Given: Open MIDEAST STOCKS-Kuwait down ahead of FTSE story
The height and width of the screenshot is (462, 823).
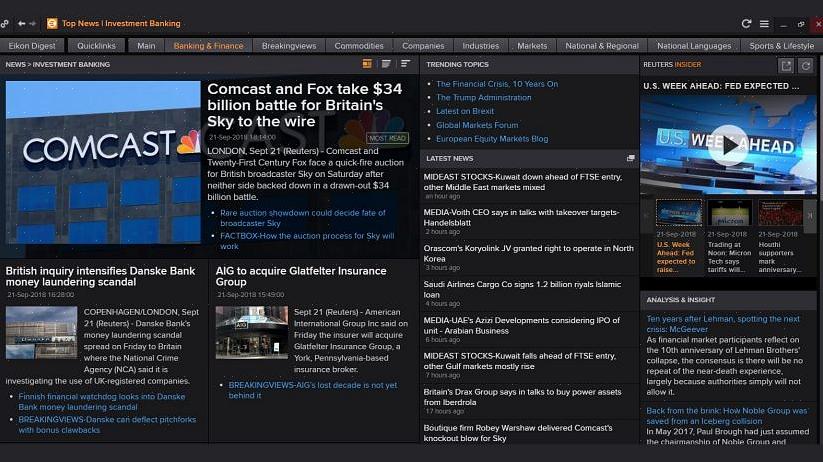Looking at the screenshot, I should coord(523,182).
